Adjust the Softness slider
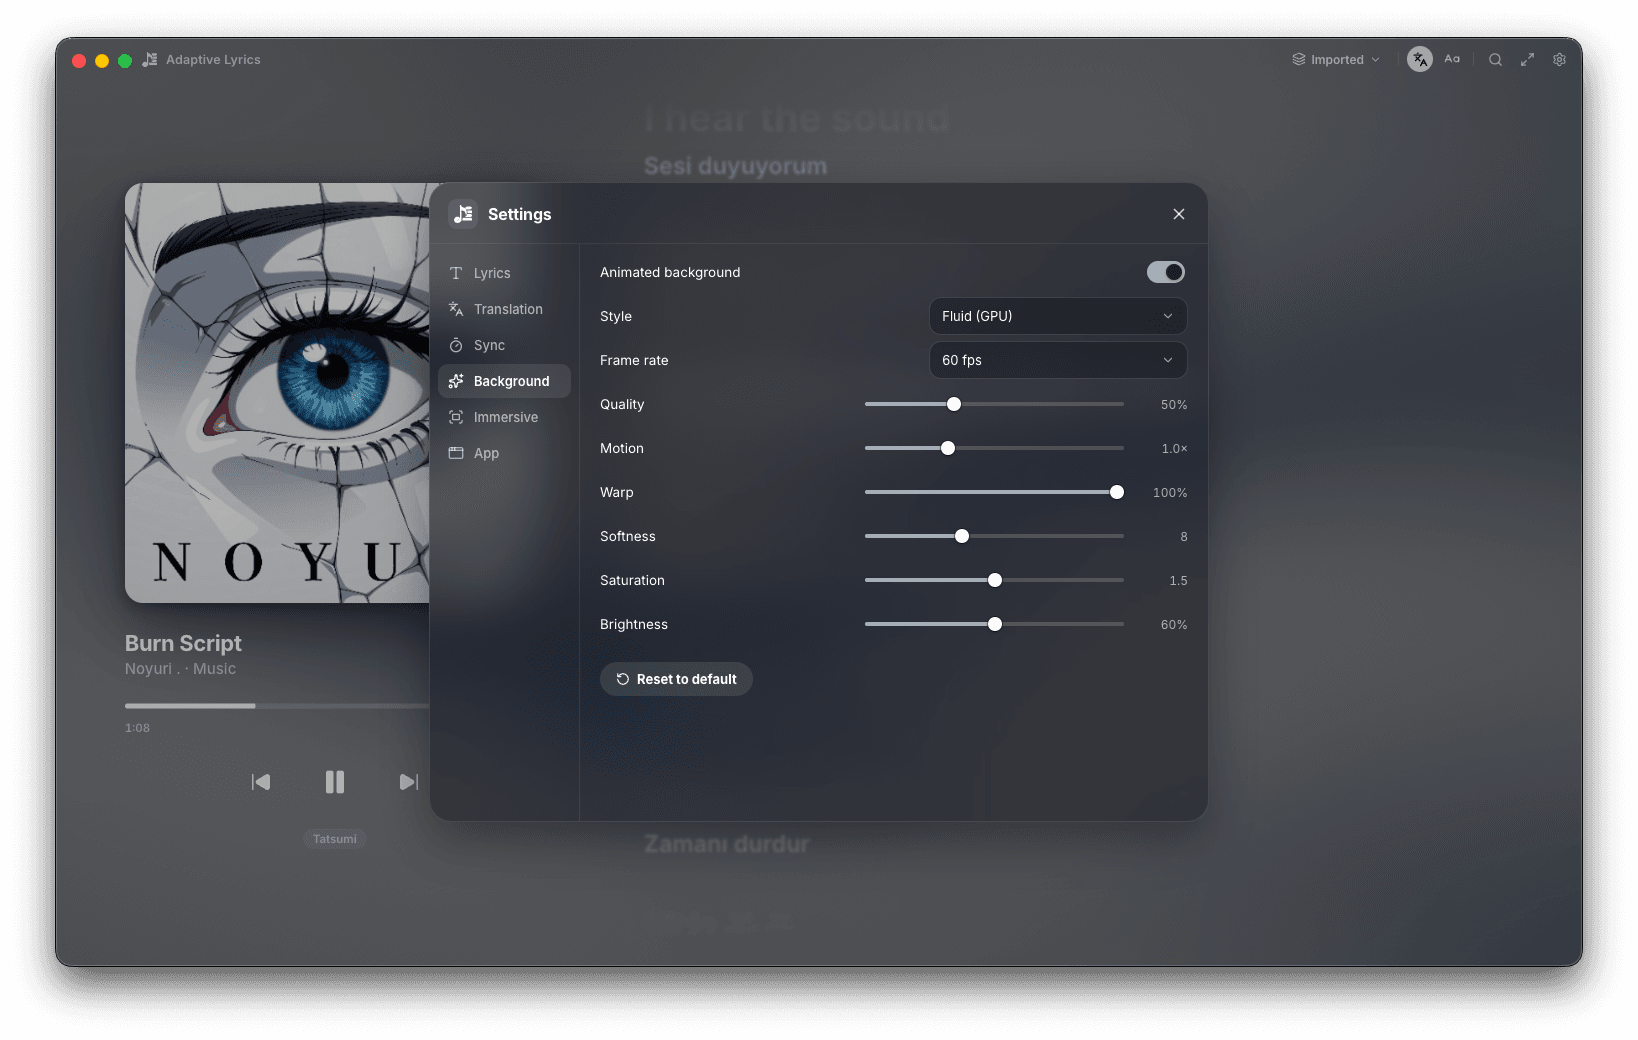1638x1040 pixels. click(x=994, y=536)
